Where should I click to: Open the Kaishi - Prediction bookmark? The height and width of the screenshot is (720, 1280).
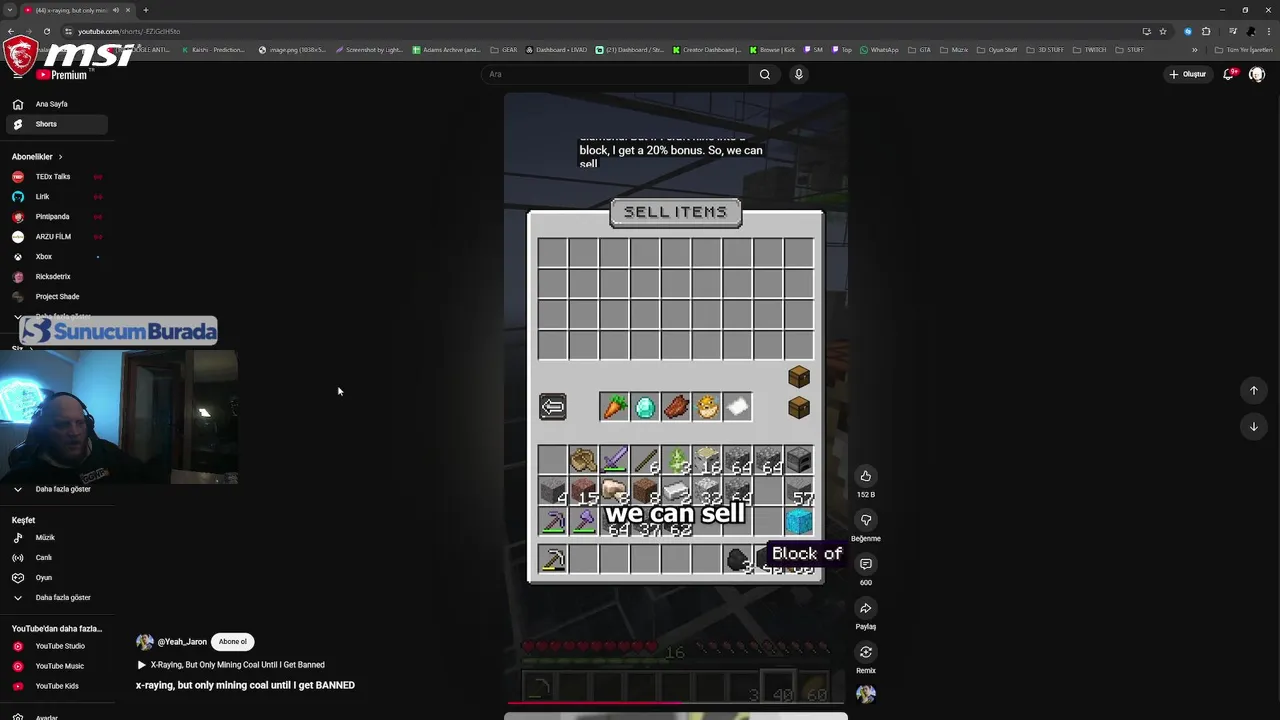coord(213,50)
